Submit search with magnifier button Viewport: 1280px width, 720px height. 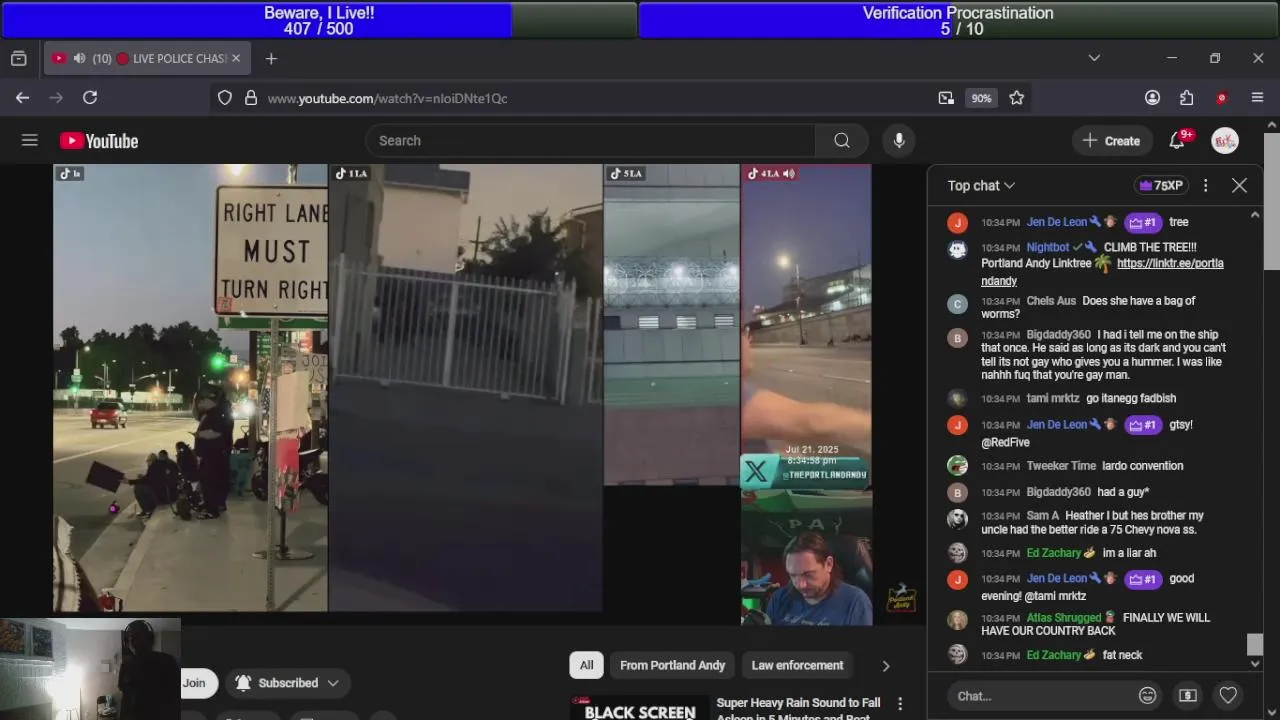[842, 141]
